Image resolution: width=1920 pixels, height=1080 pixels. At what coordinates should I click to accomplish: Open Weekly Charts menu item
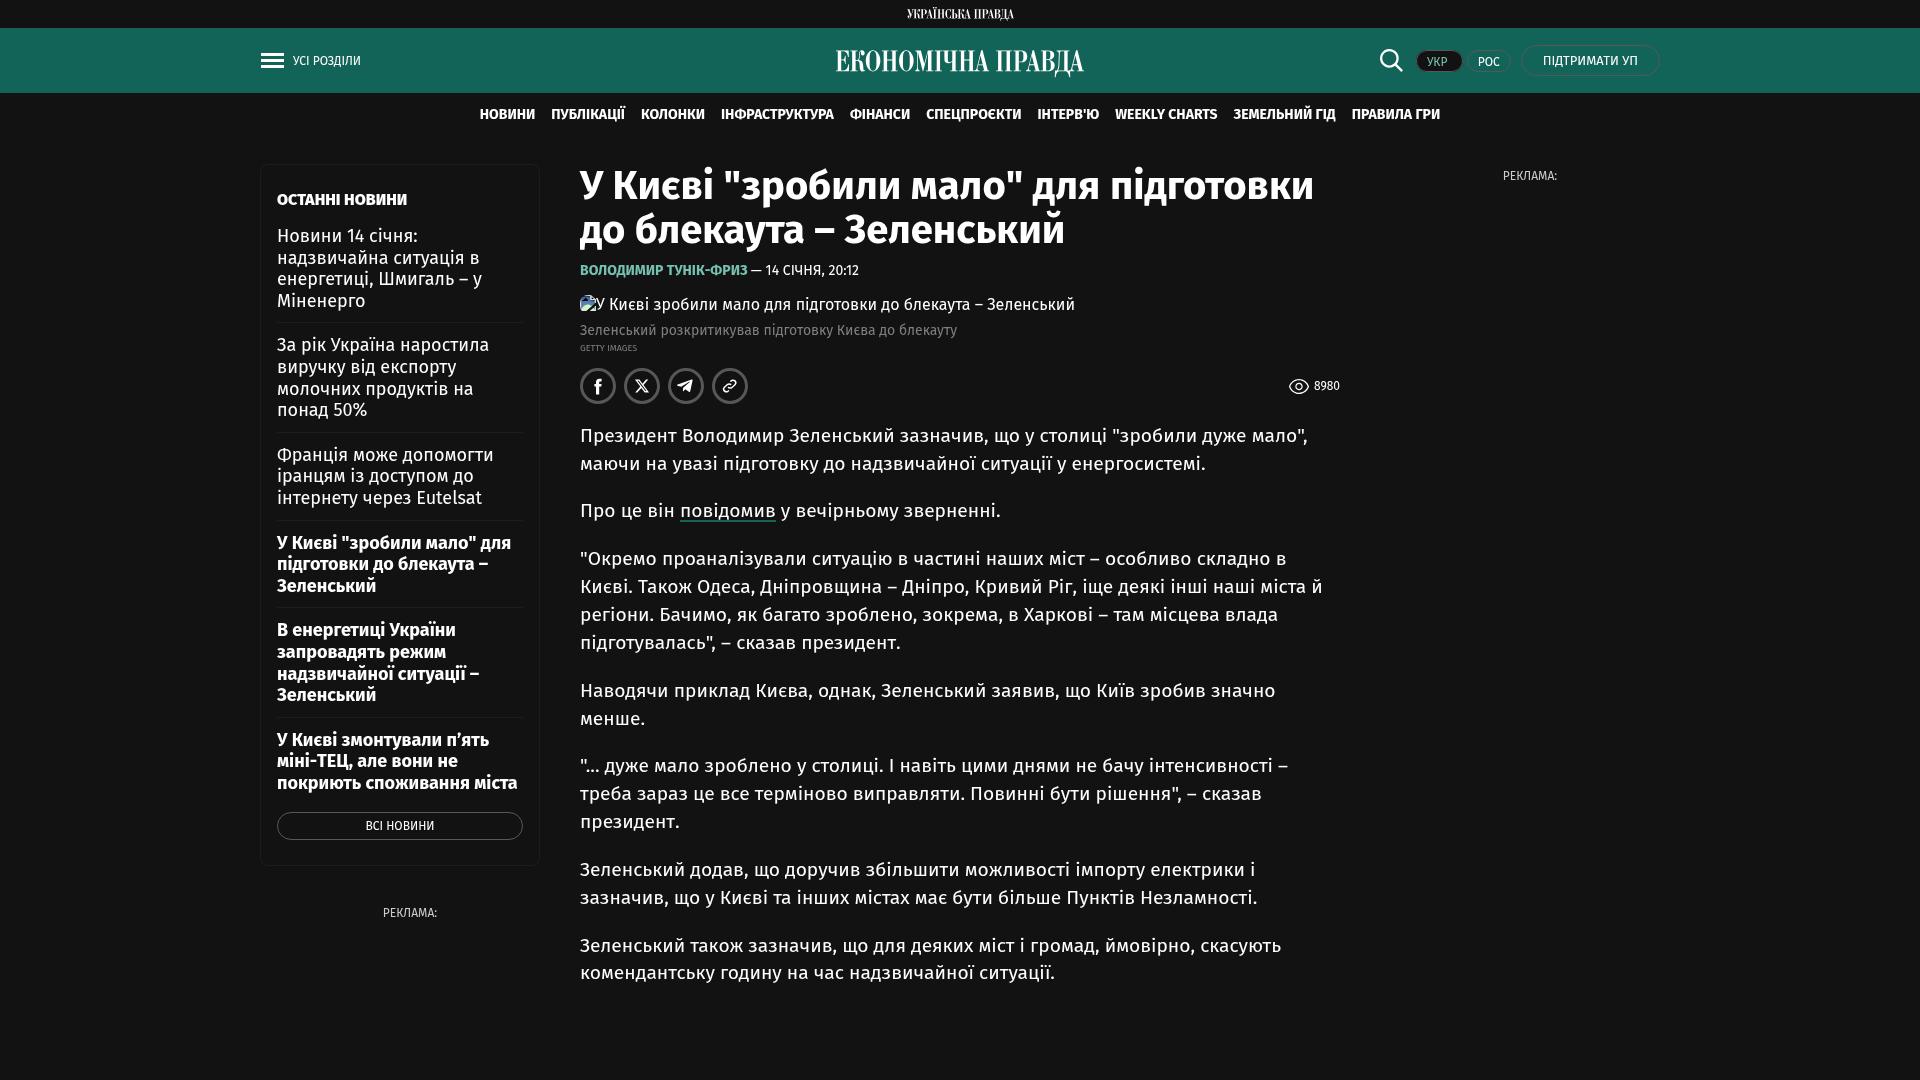[1165, 115]
